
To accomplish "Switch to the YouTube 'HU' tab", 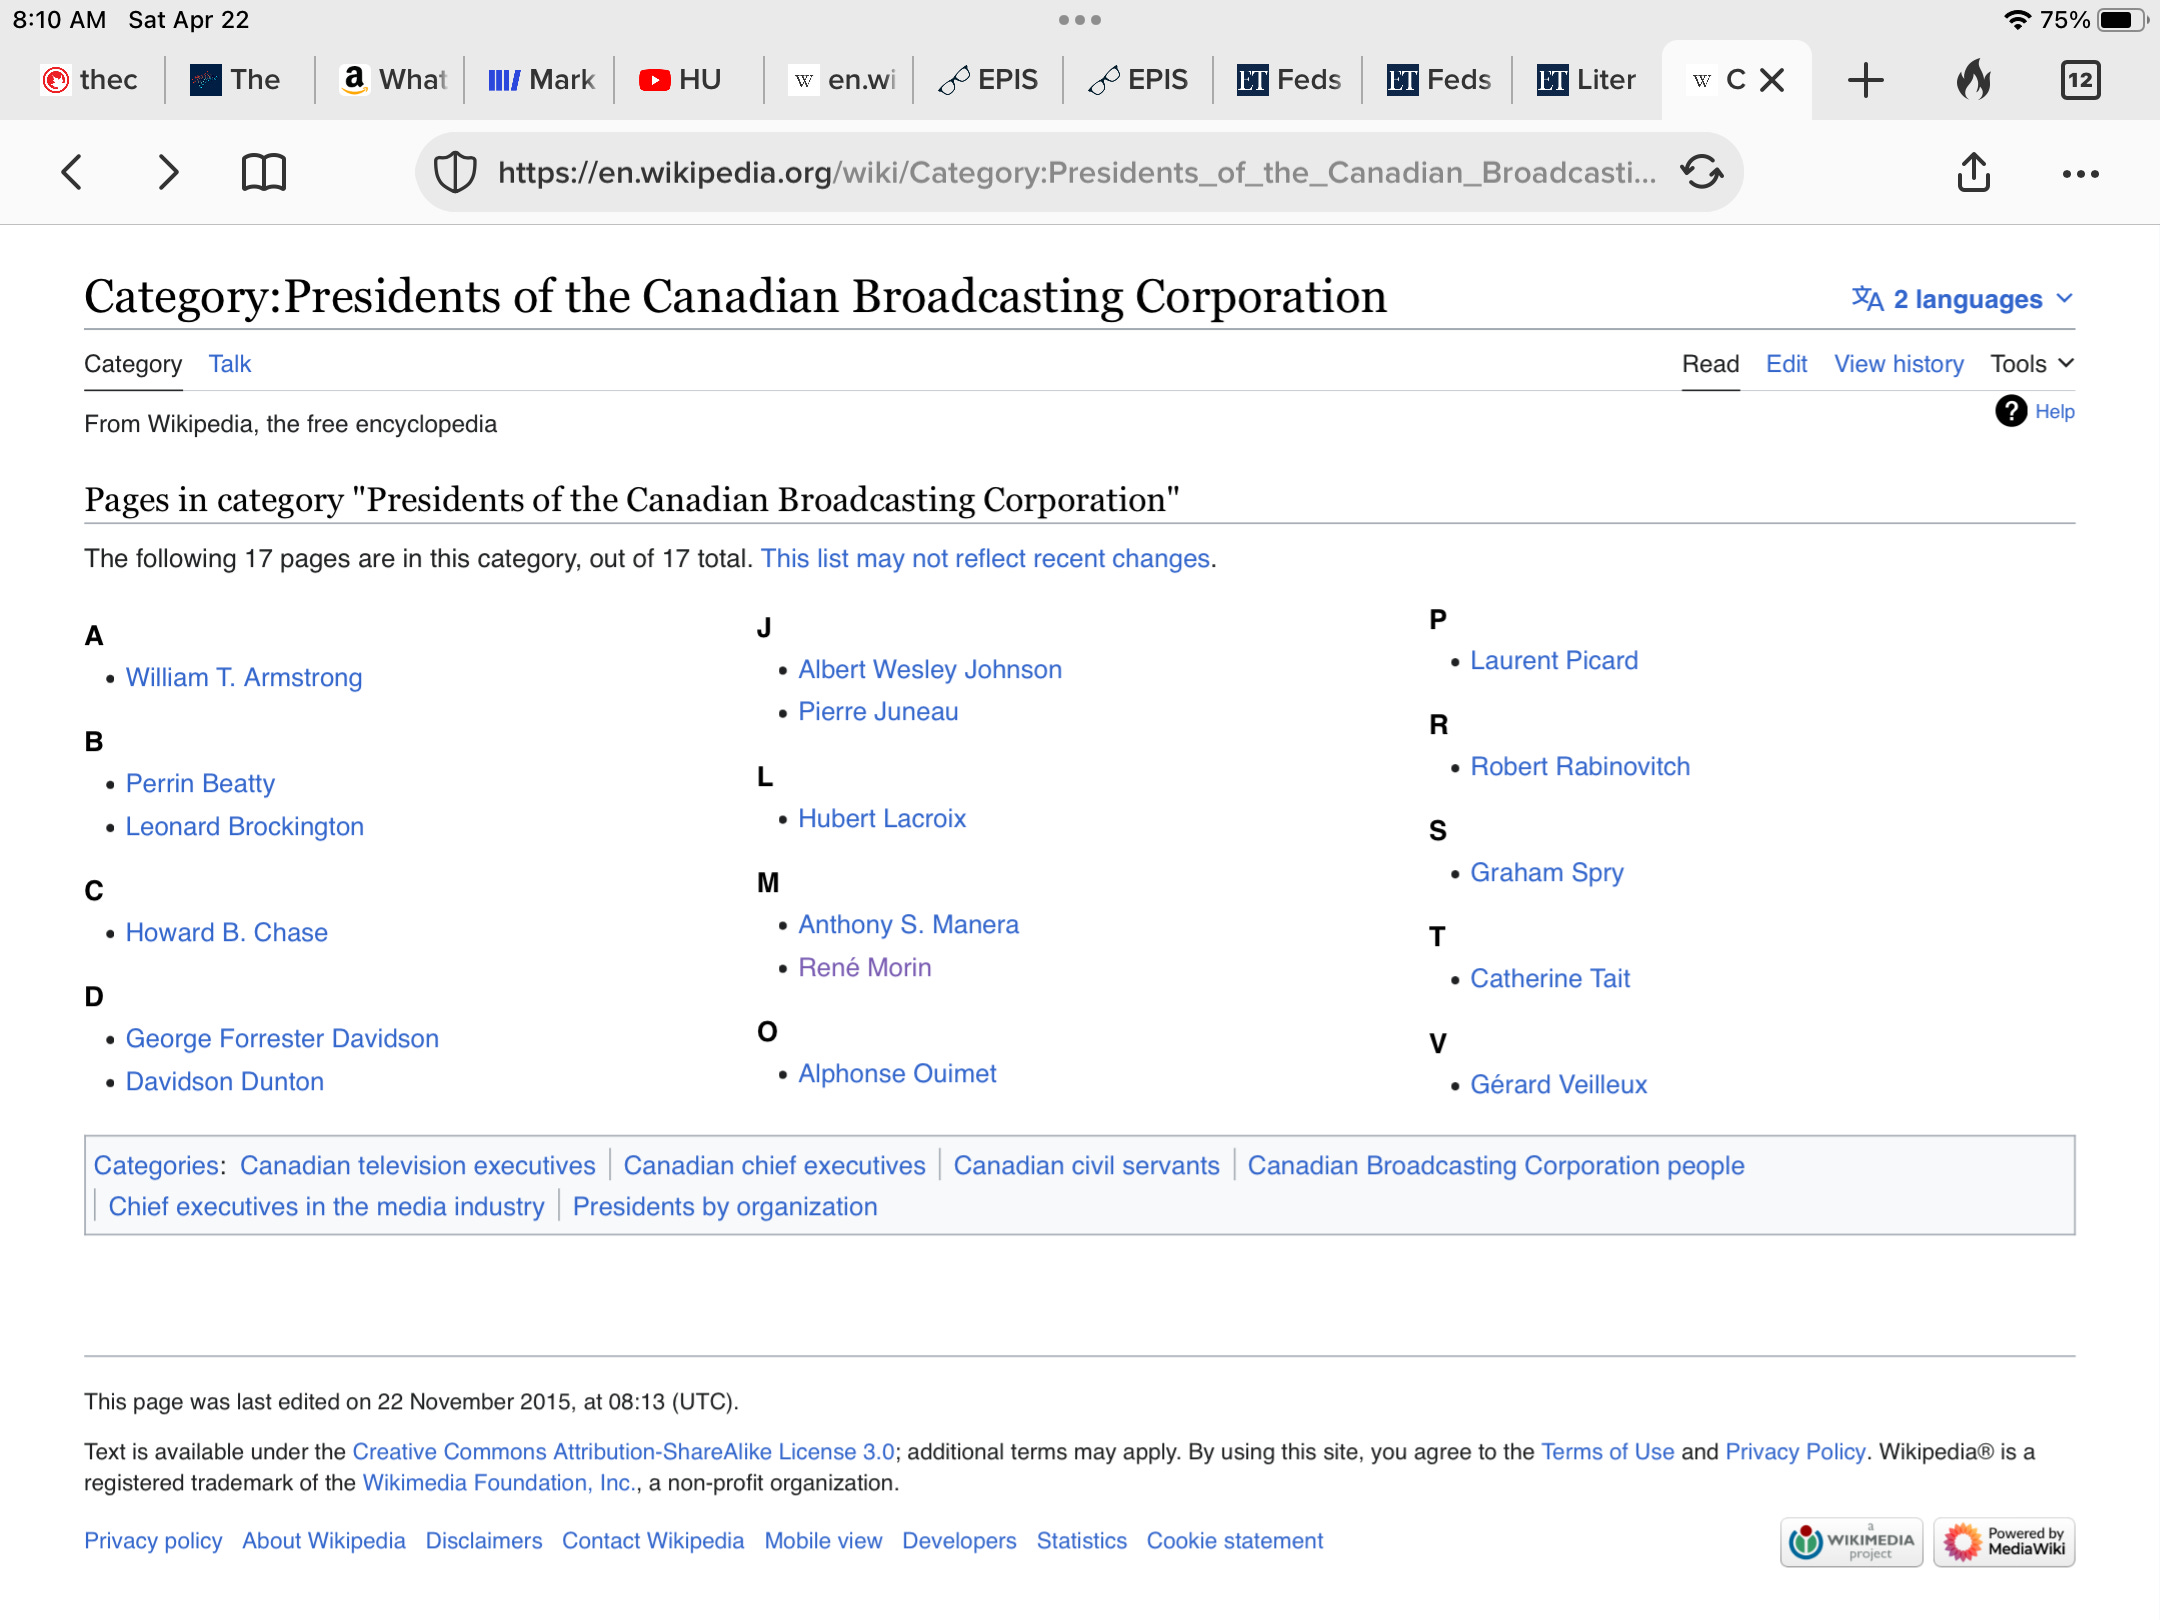I will click(x=680, y=80).
